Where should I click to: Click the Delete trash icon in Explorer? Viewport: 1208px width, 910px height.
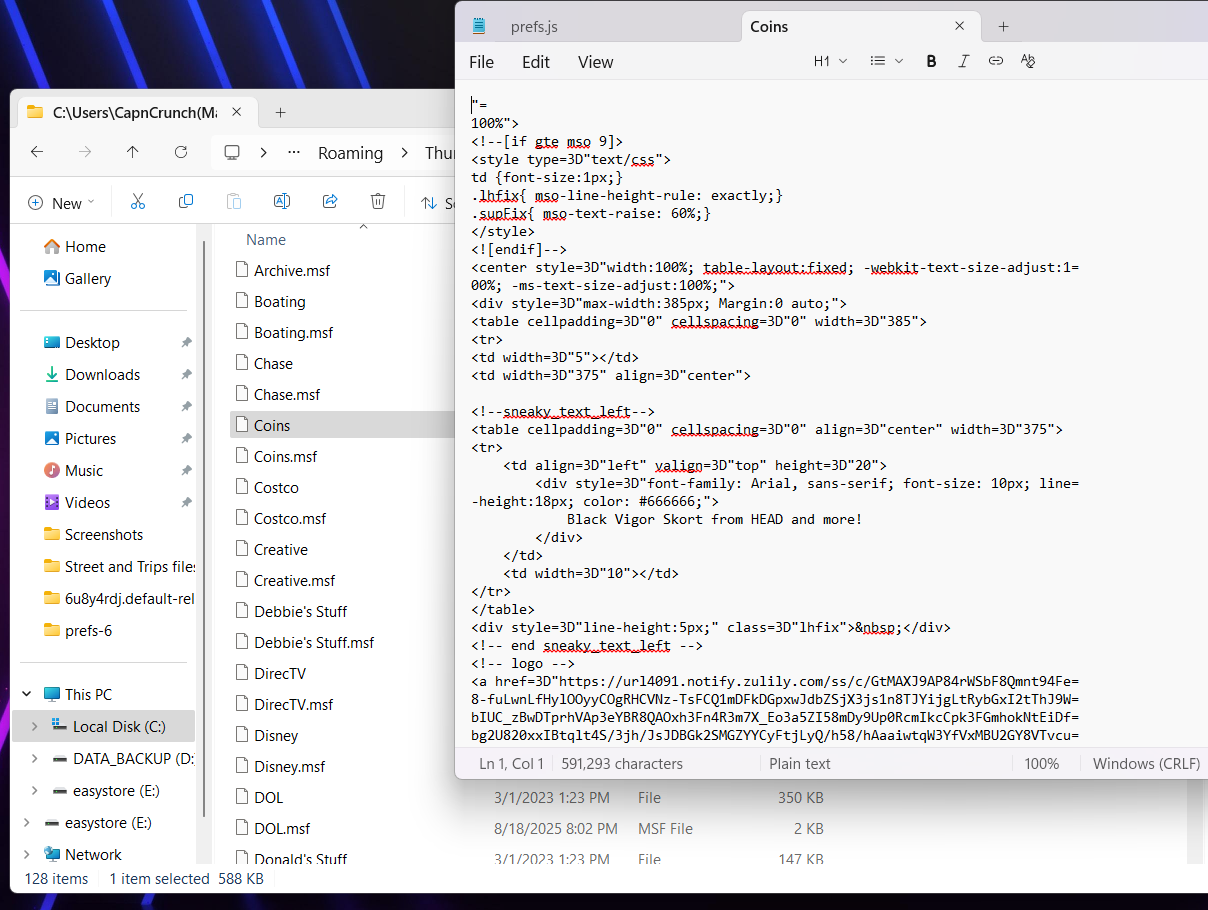(378, 202)
